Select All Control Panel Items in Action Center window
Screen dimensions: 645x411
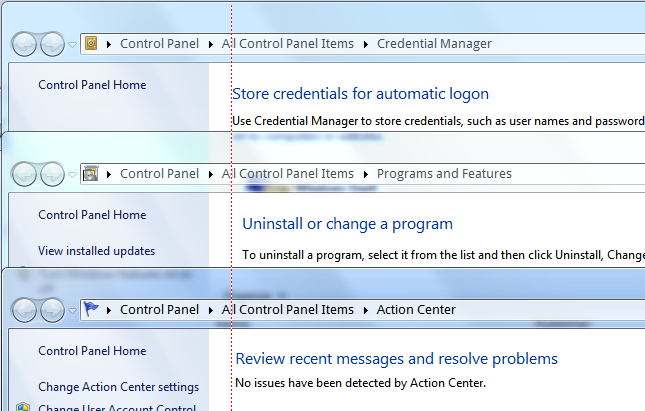point(288,310)
